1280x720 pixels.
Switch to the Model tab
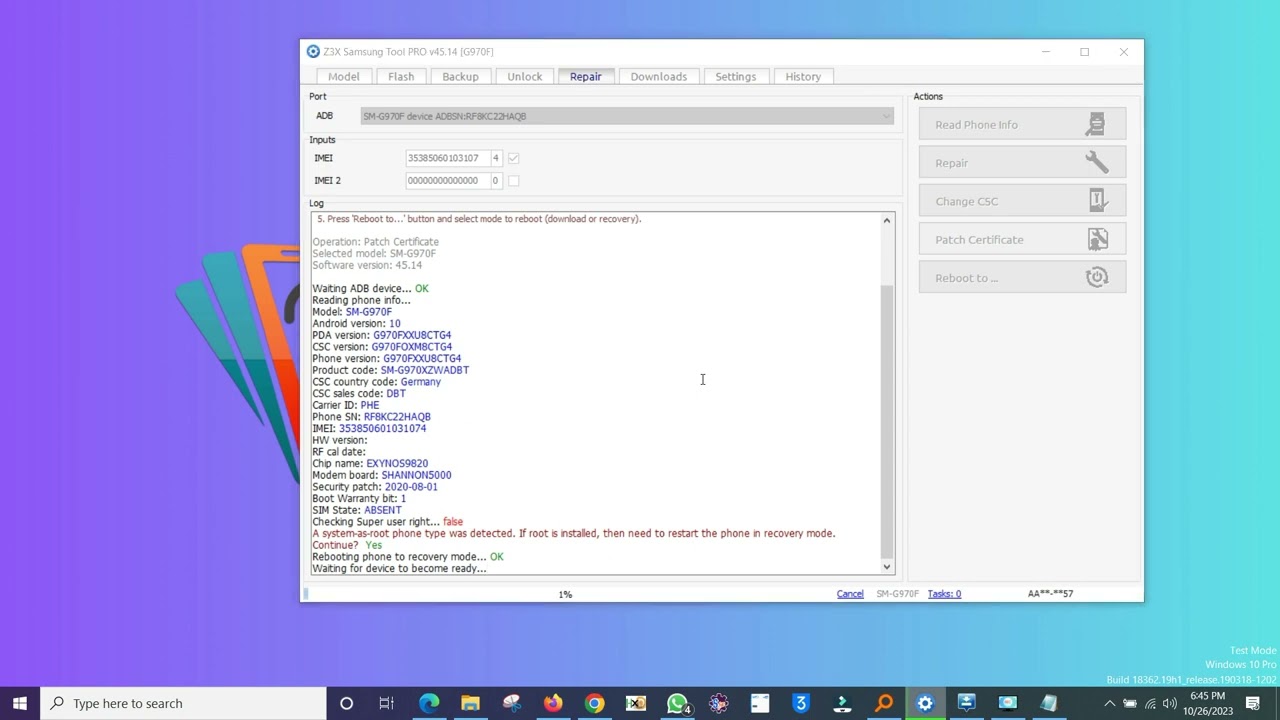343,77
